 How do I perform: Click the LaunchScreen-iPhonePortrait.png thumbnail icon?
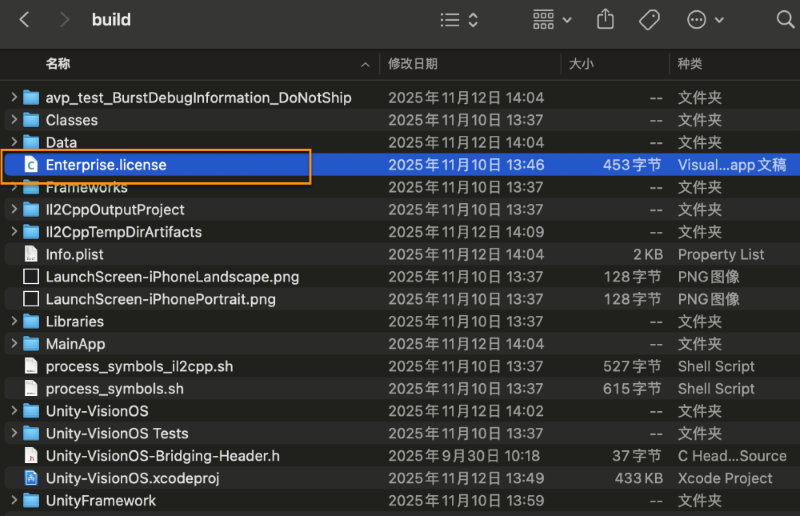coord(31,299)
